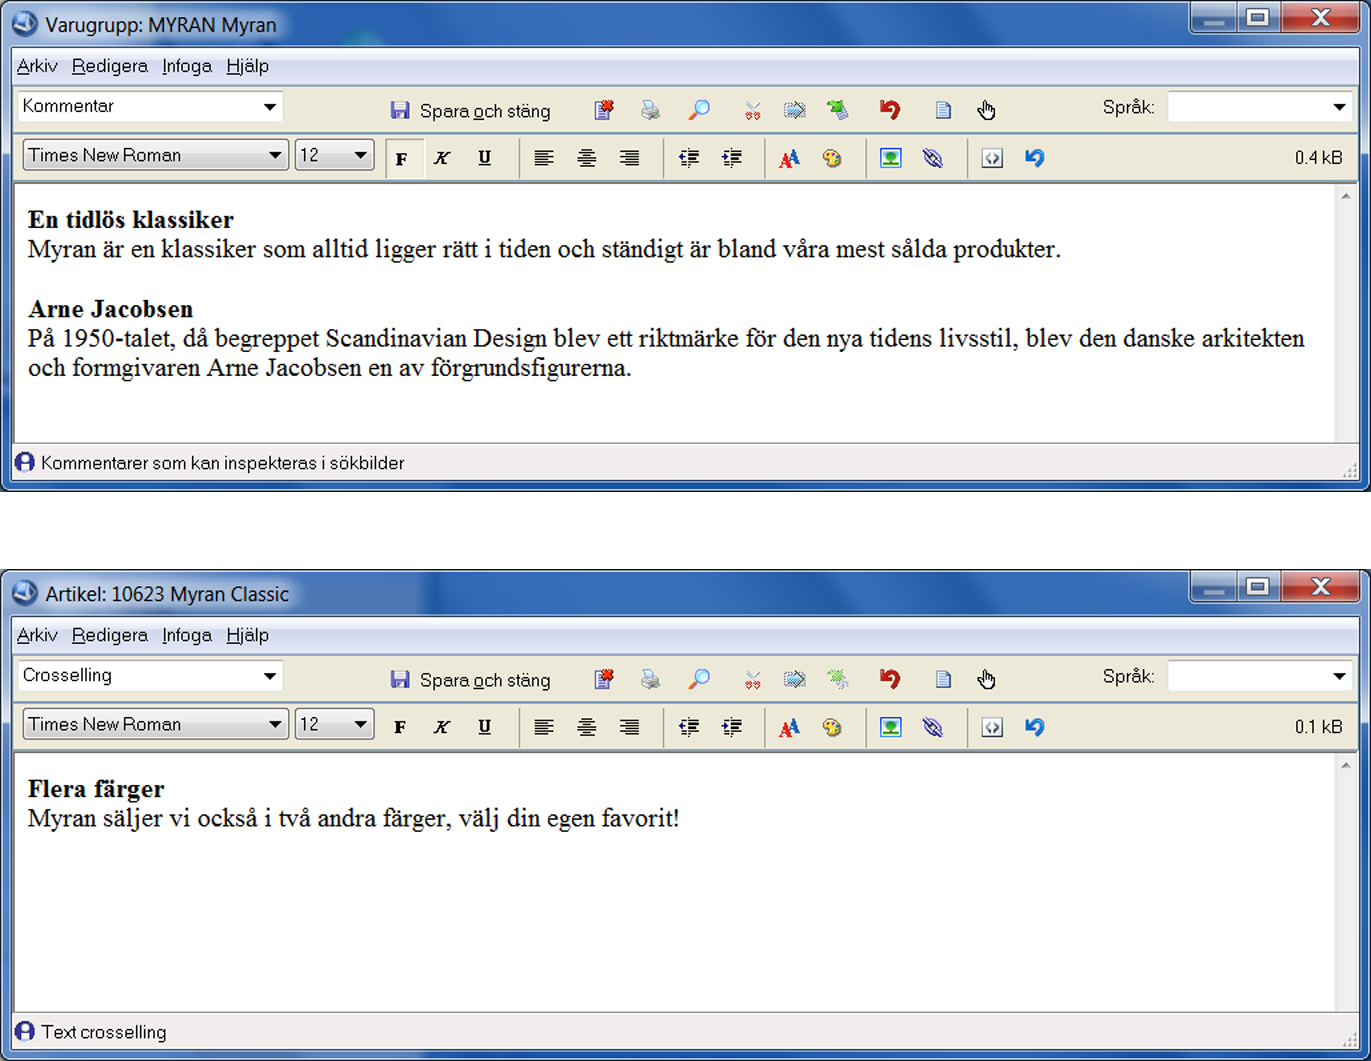Center text in Artikel window

click(x=587, y=727)
